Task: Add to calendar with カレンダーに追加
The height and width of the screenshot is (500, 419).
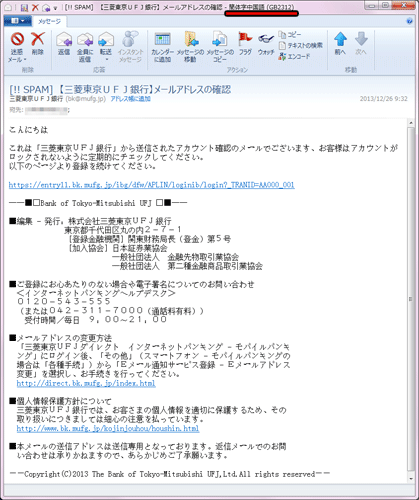Action: [x=163, y=47]
